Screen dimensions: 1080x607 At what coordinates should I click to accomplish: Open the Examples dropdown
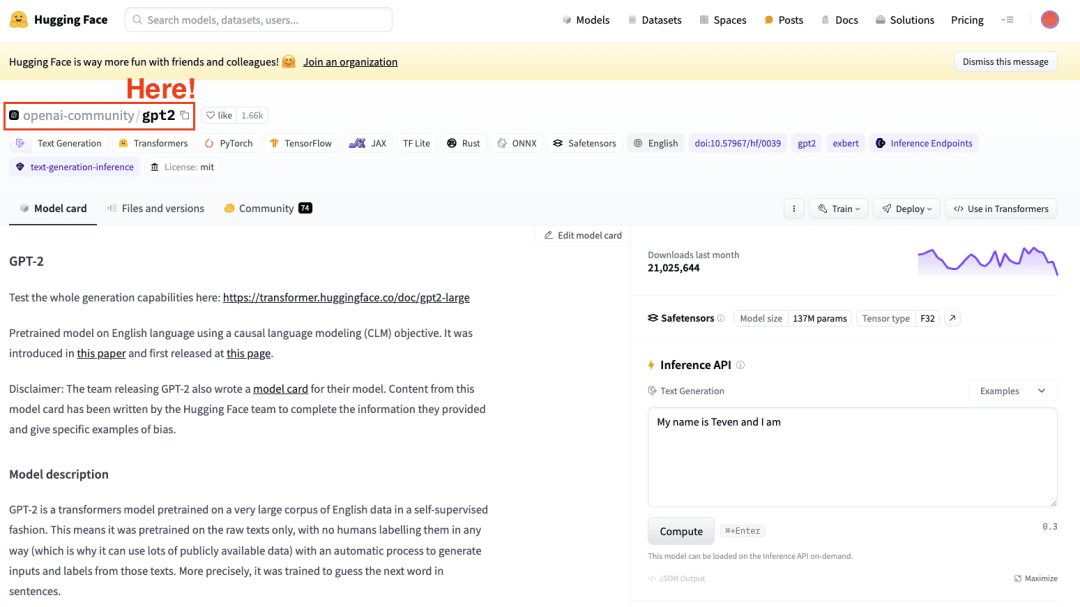pos(1012,391)
